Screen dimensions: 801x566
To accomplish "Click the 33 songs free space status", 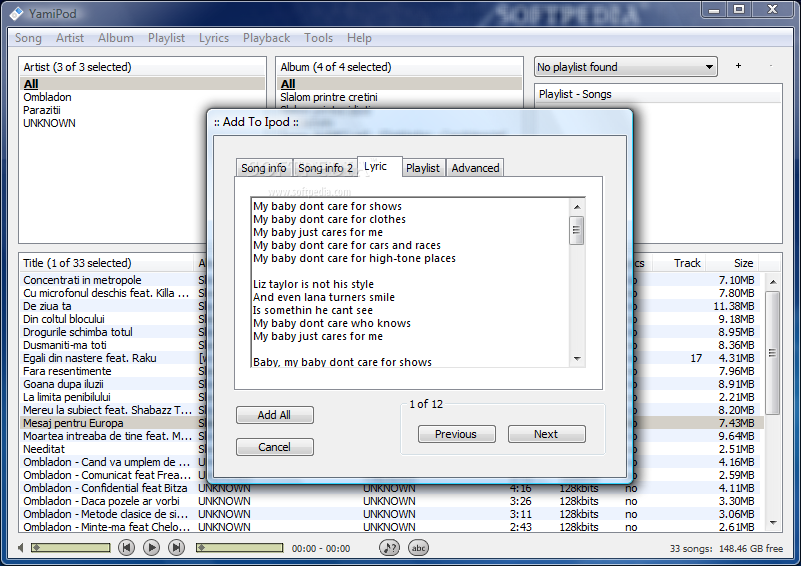I will pyautogui.click(x=726, y=549).
